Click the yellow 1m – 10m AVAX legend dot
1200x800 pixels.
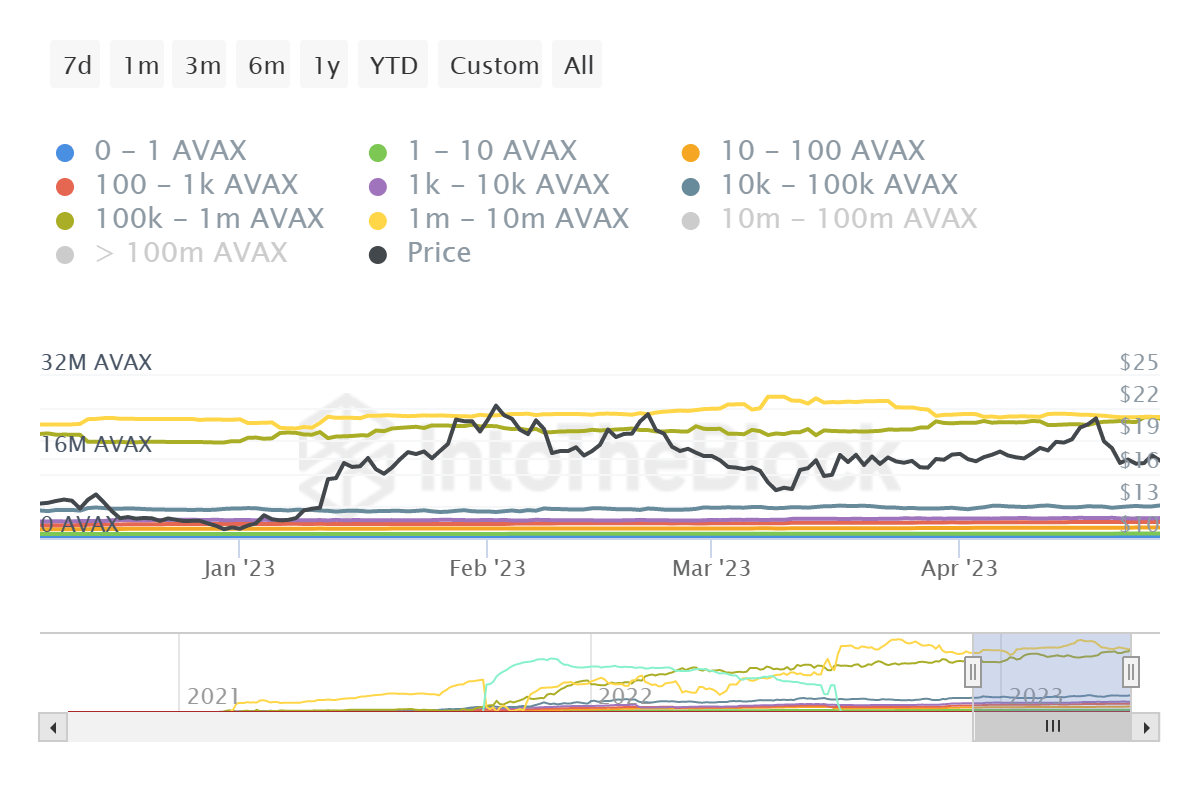tap(378, 220)
